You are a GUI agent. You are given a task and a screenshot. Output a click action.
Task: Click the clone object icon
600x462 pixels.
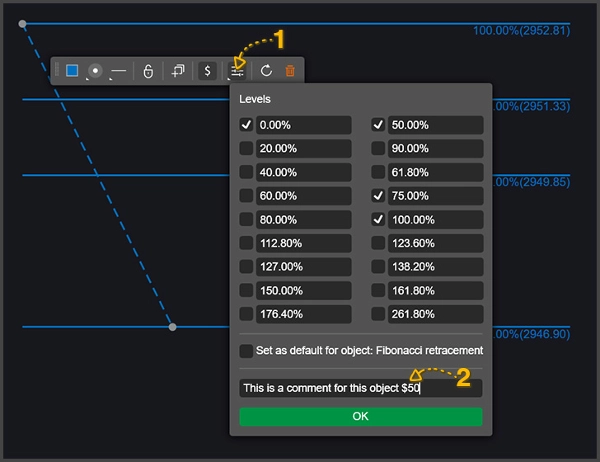[178, 71]
